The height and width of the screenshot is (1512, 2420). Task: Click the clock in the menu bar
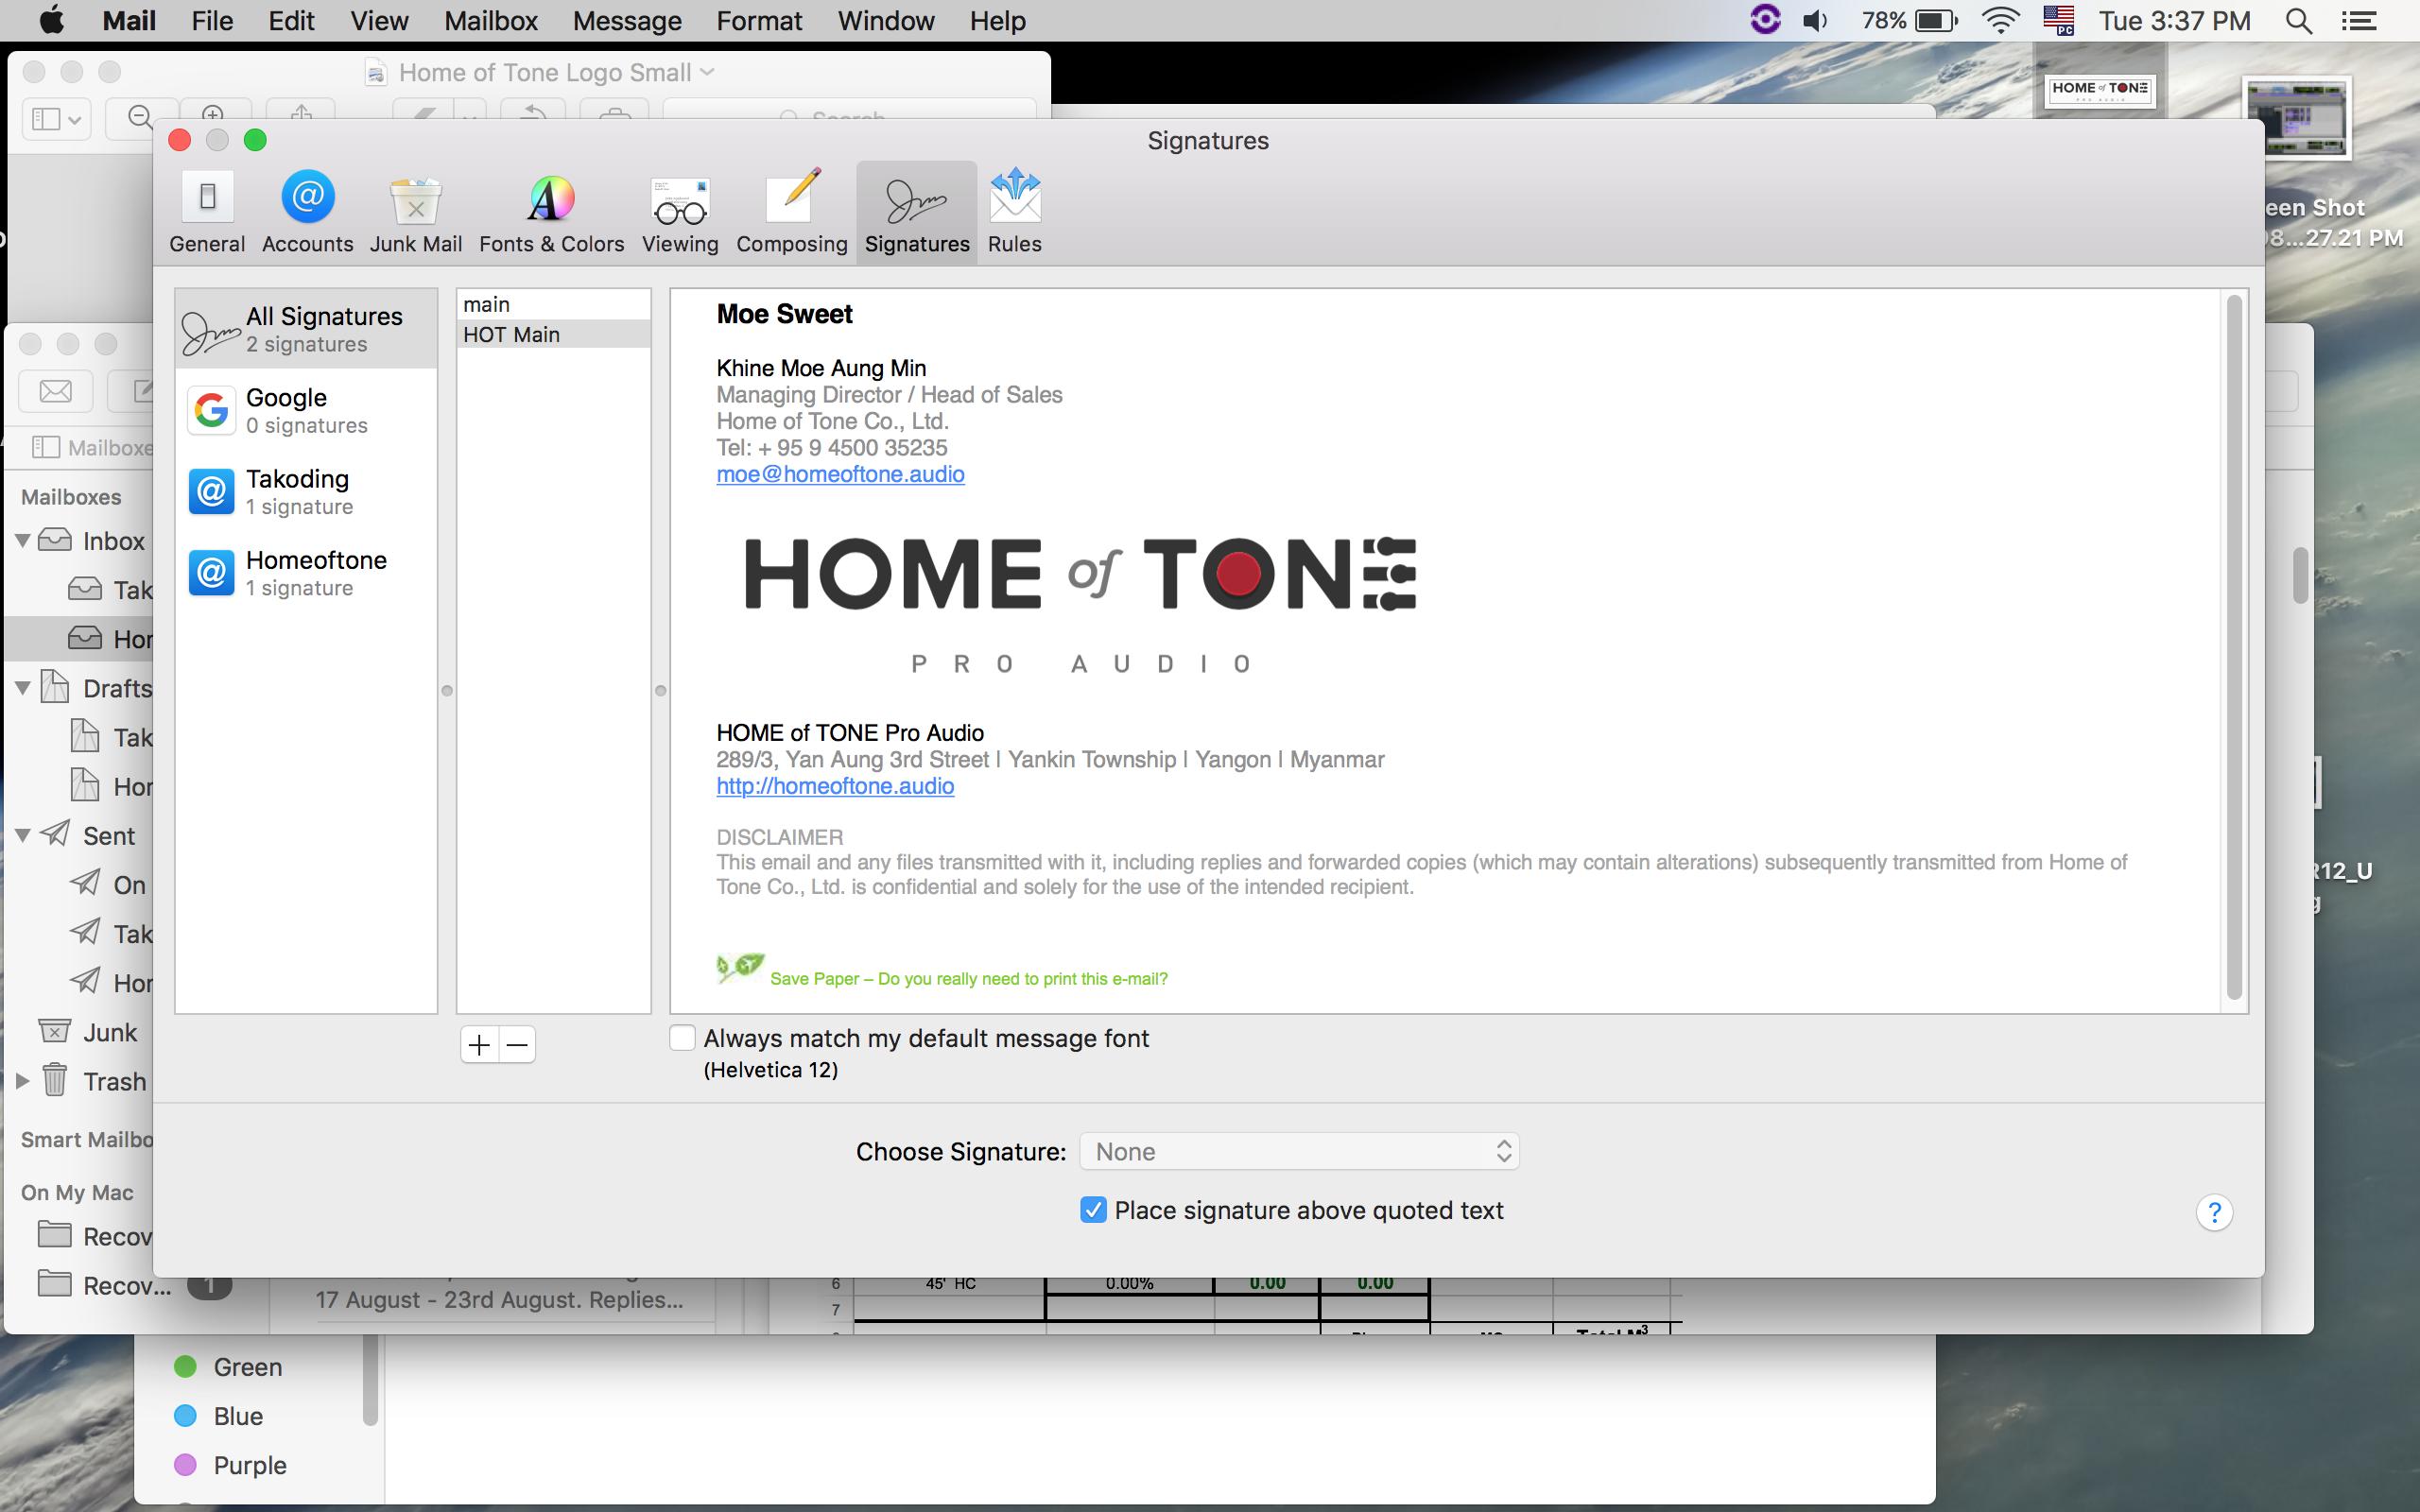tap(2174, 20)
